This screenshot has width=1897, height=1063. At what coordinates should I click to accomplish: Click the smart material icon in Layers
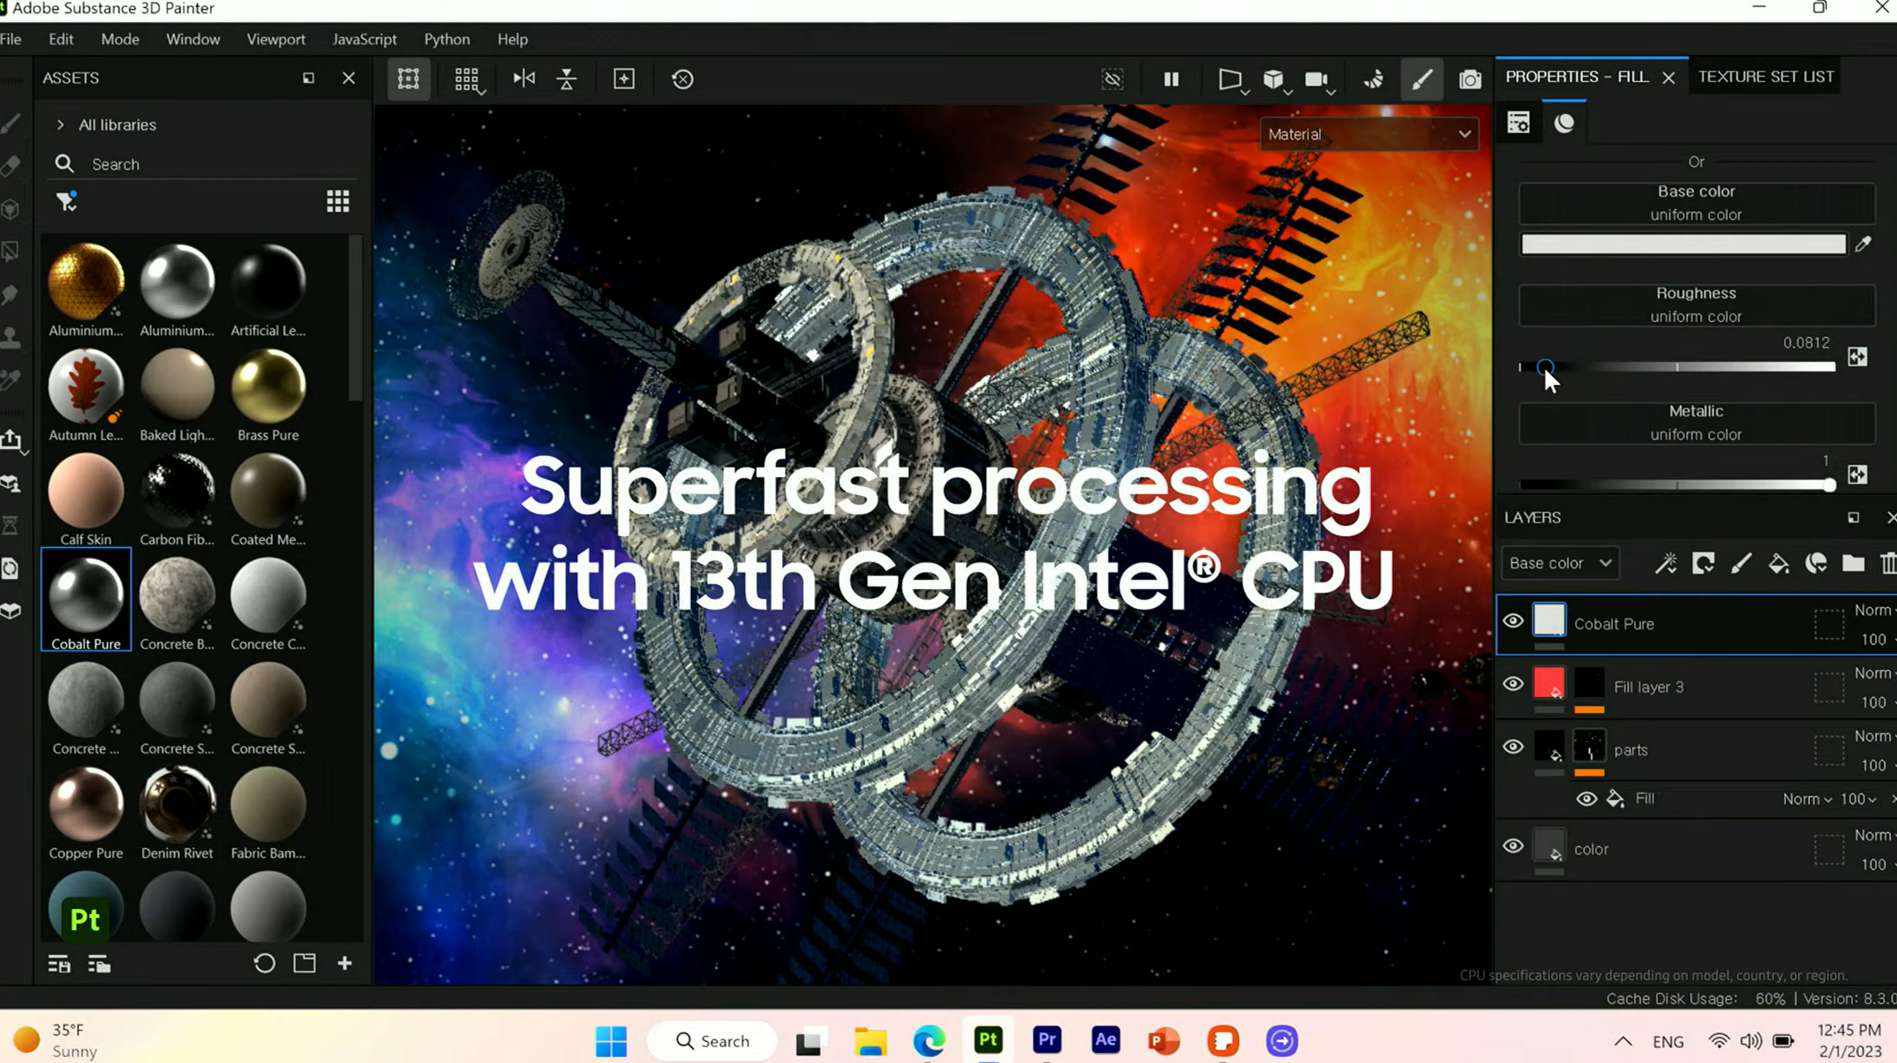click(x=1816, y=564)
